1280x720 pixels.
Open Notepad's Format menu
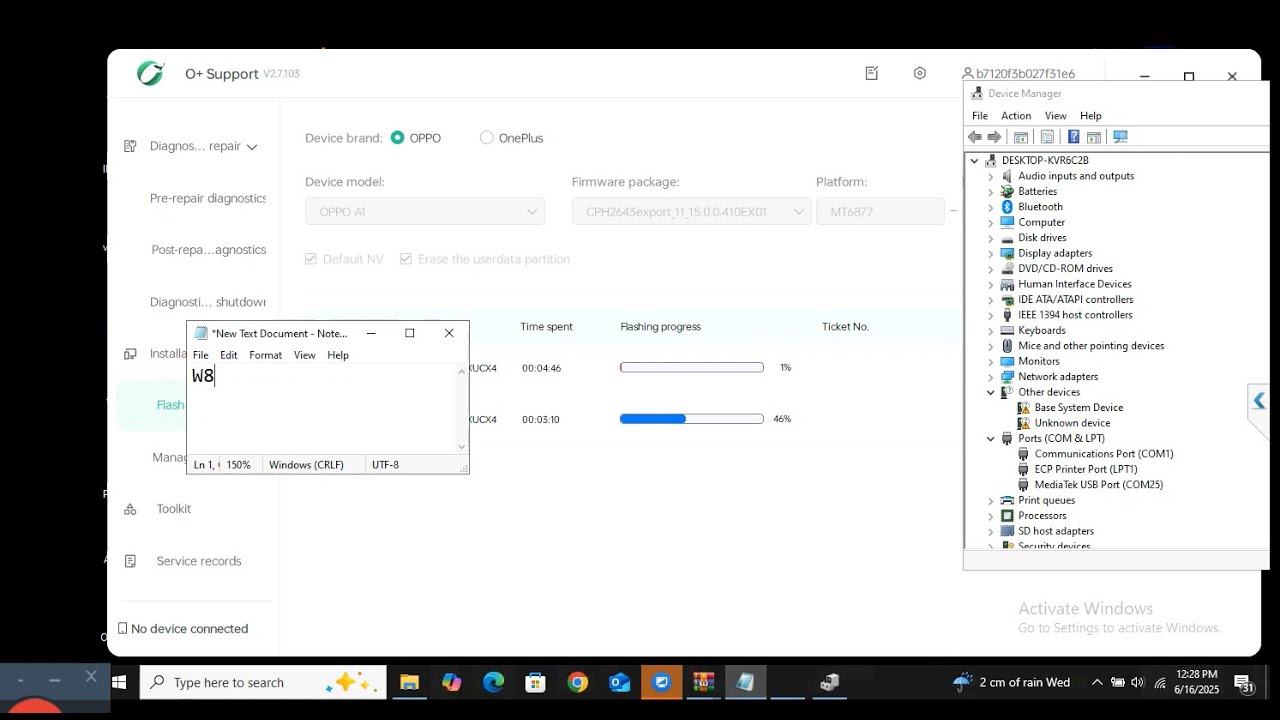(266, 355)
